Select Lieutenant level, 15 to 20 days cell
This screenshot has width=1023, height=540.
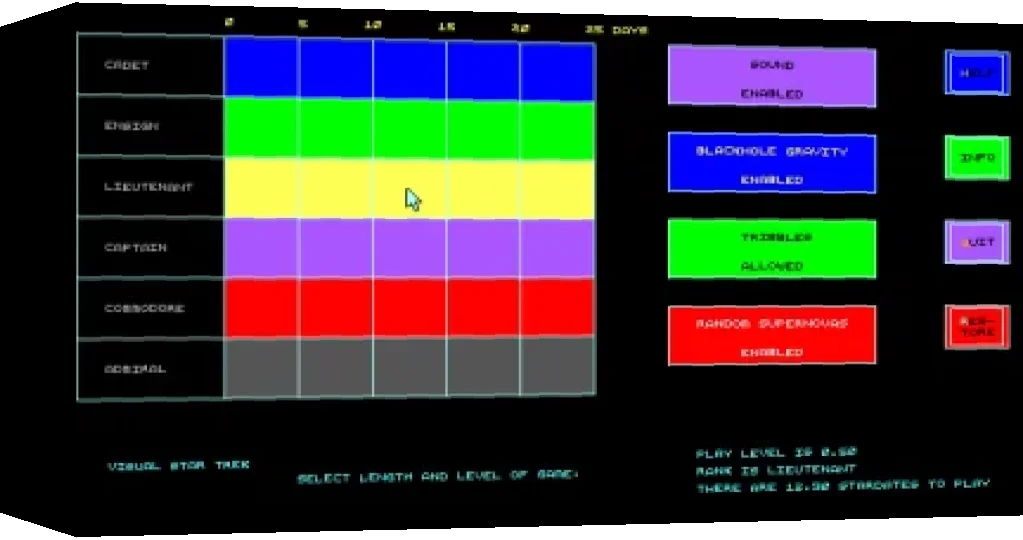click(483, 189)
